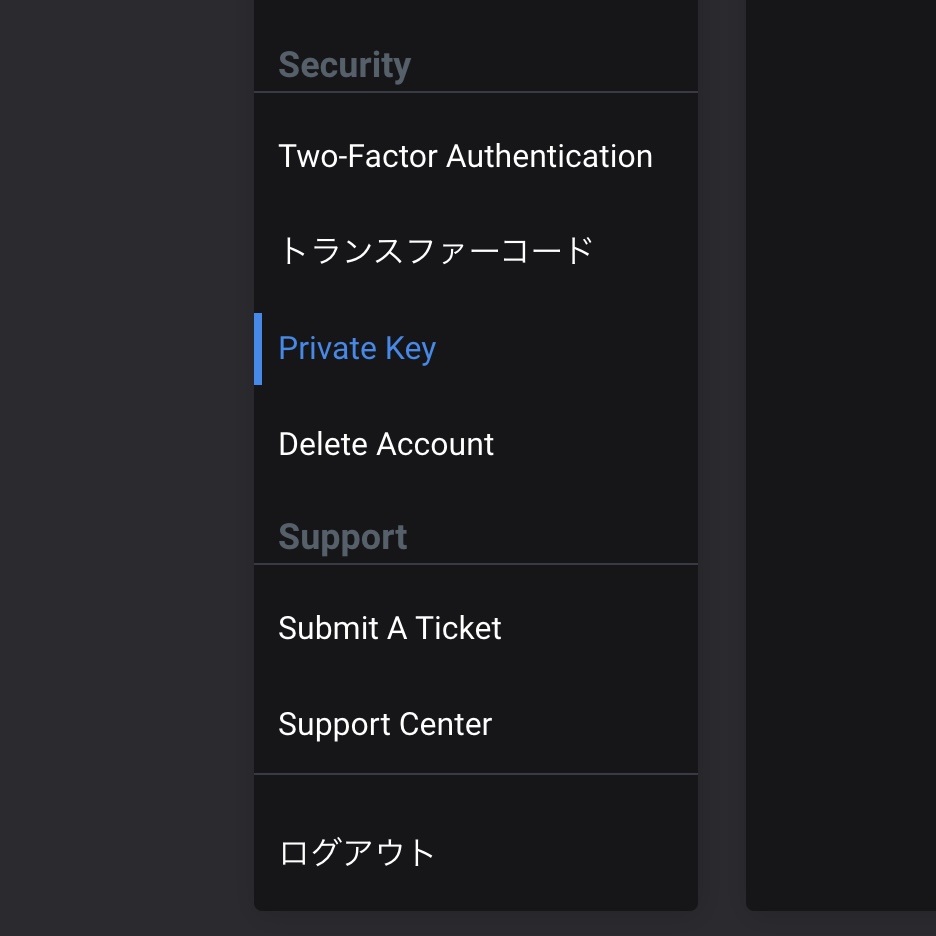Click ログアウト to log out

476,852
